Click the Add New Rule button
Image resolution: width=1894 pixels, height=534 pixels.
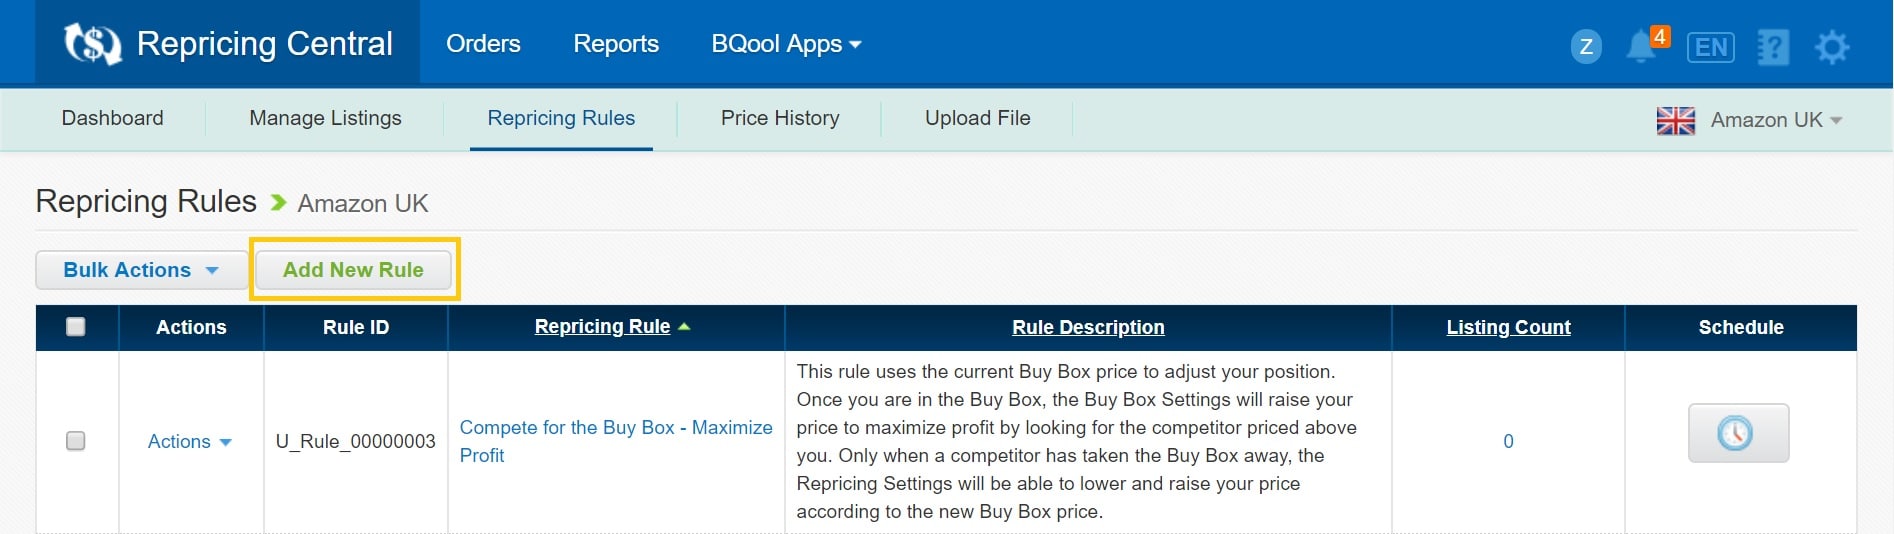point(353,270)
